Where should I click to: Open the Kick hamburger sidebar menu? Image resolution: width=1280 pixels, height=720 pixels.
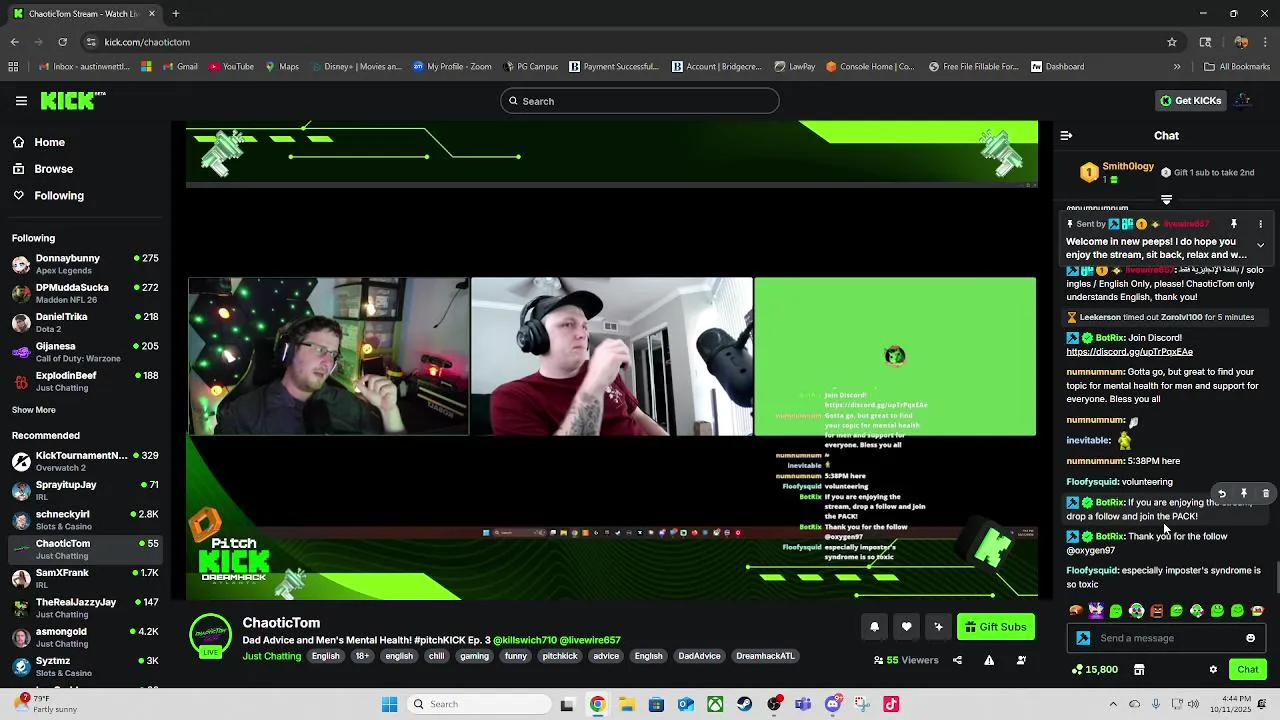click(x=21, y=101)
